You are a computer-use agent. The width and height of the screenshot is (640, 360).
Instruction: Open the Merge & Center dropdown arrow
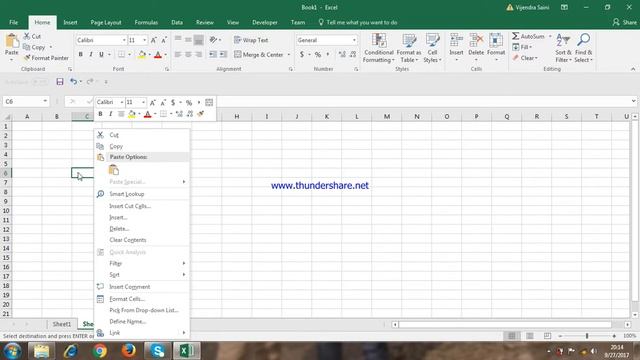tap(289, 54)
